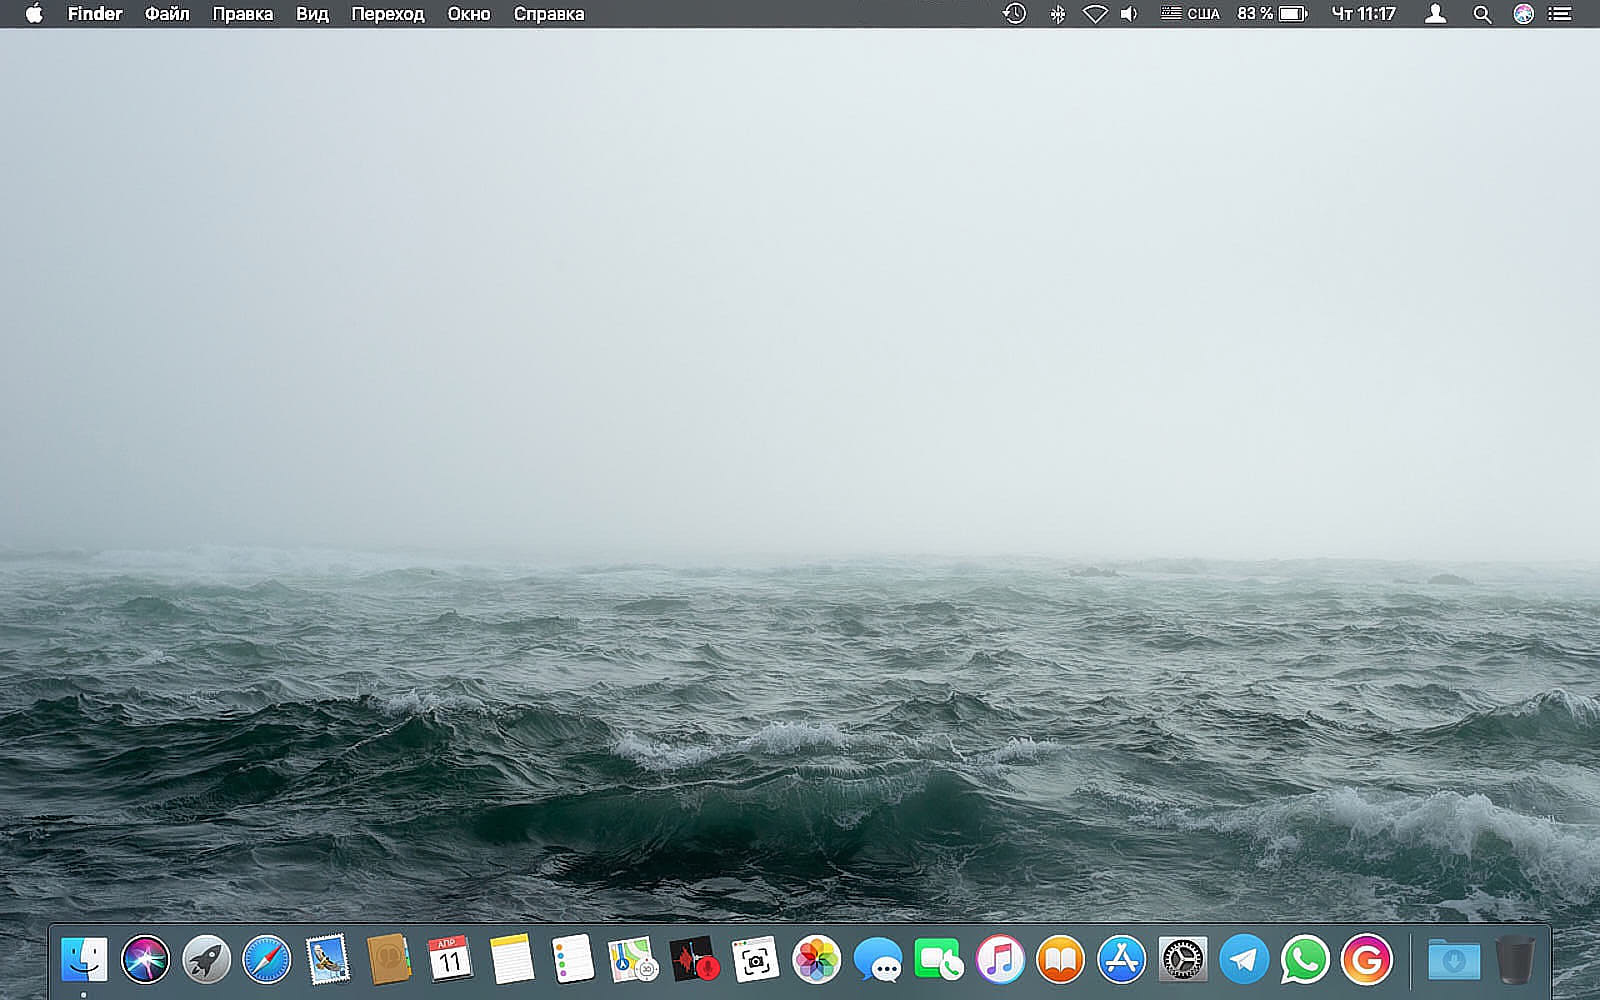
Task: Open the Переход menu
Action: coord(387,14)
